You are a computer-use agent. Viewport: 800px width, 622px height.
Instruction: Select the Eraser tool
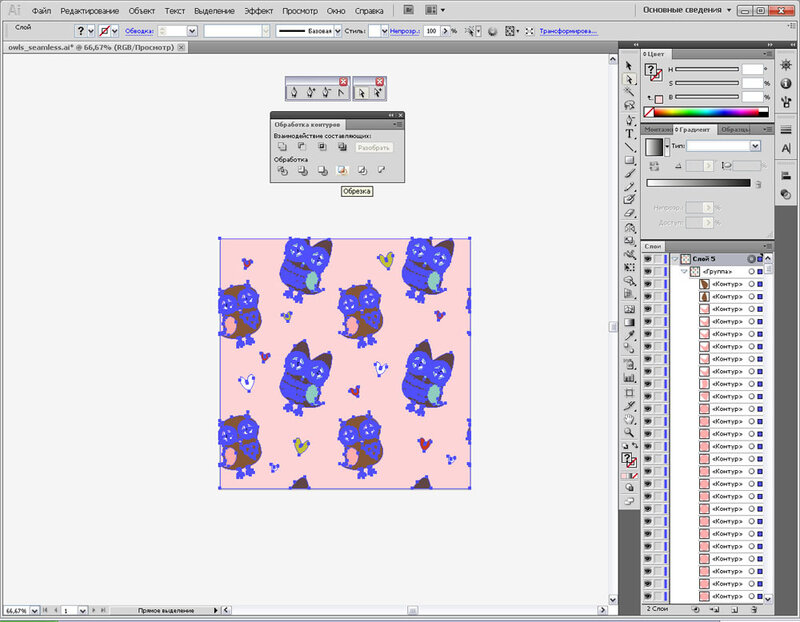click(x=630, y=213)
